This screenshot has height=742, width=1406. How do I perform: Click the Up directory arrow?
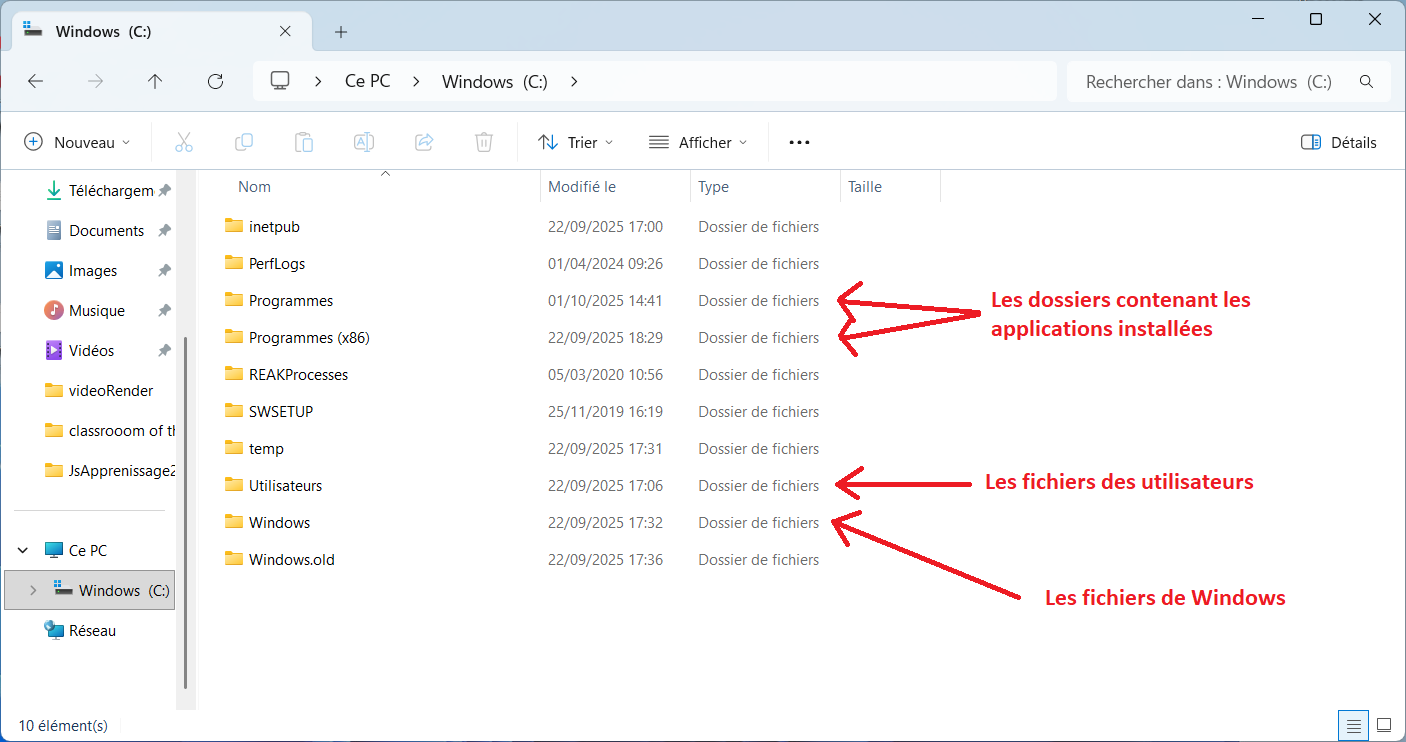(155, 82)
